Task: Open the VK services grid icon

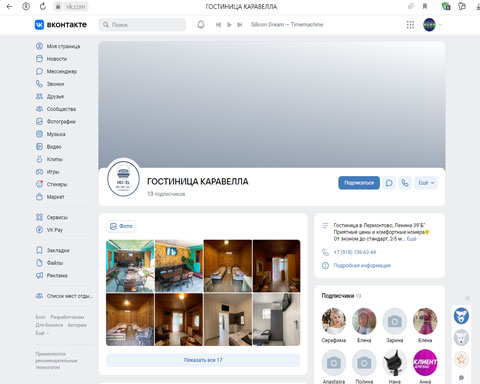Action: [x=410, y=25]
